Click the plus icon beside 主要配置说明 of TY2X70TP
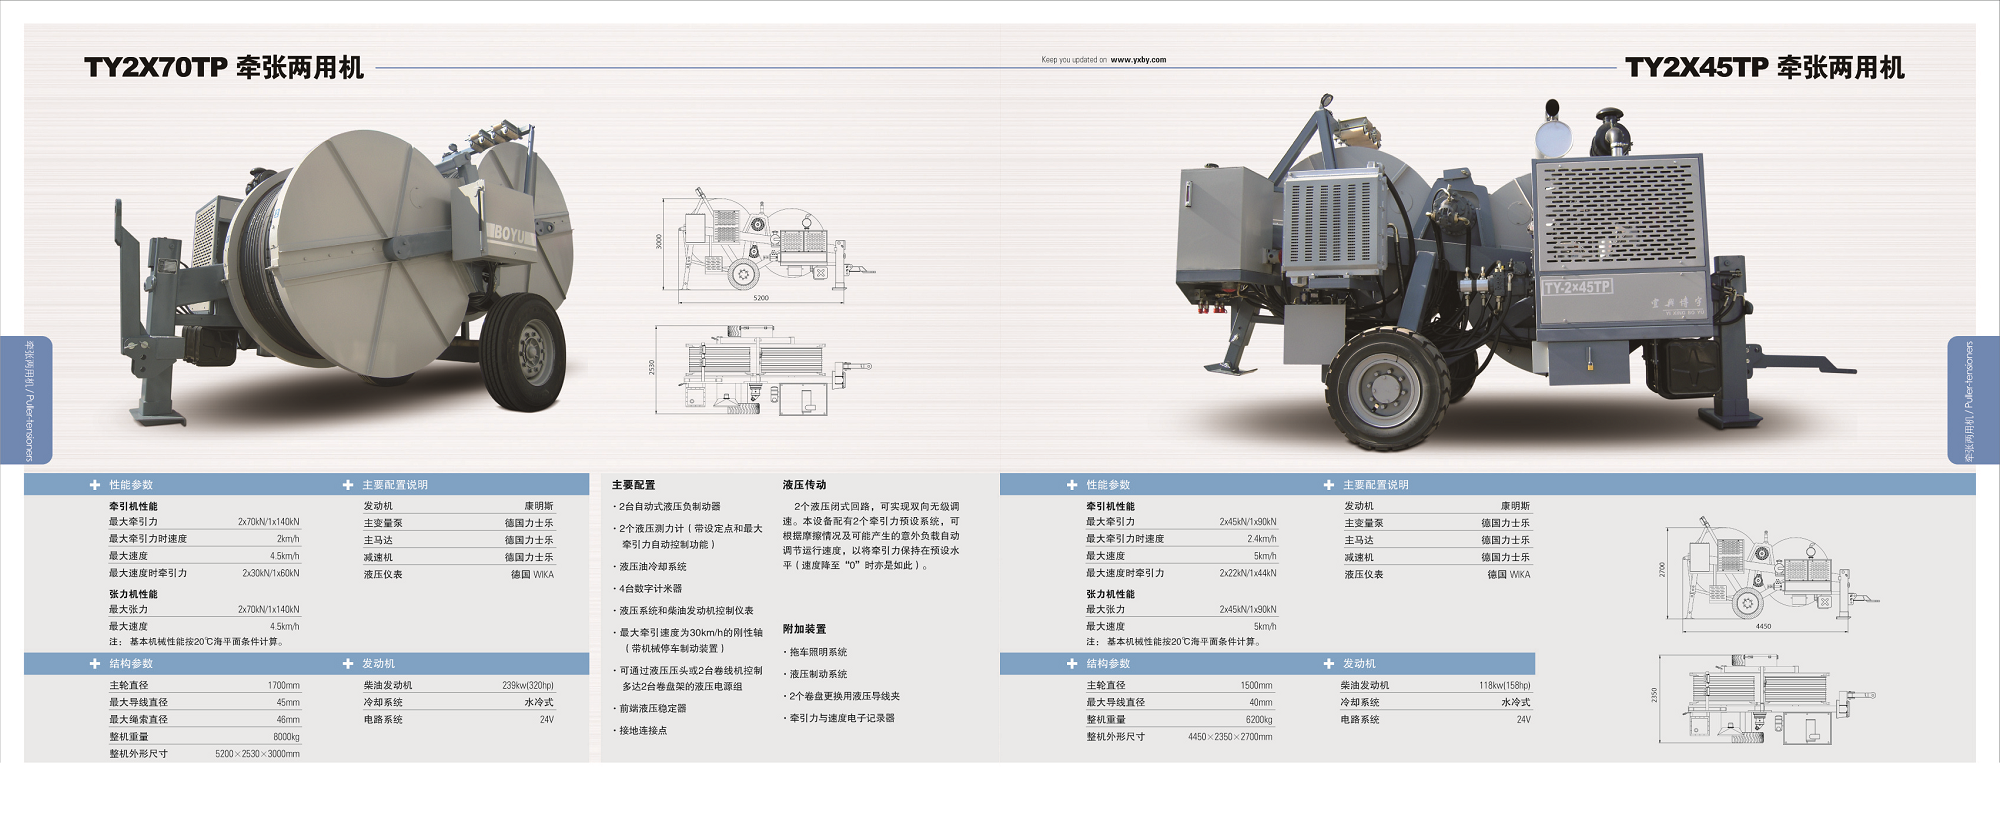The image size is (2000, 819). point(348,485)
